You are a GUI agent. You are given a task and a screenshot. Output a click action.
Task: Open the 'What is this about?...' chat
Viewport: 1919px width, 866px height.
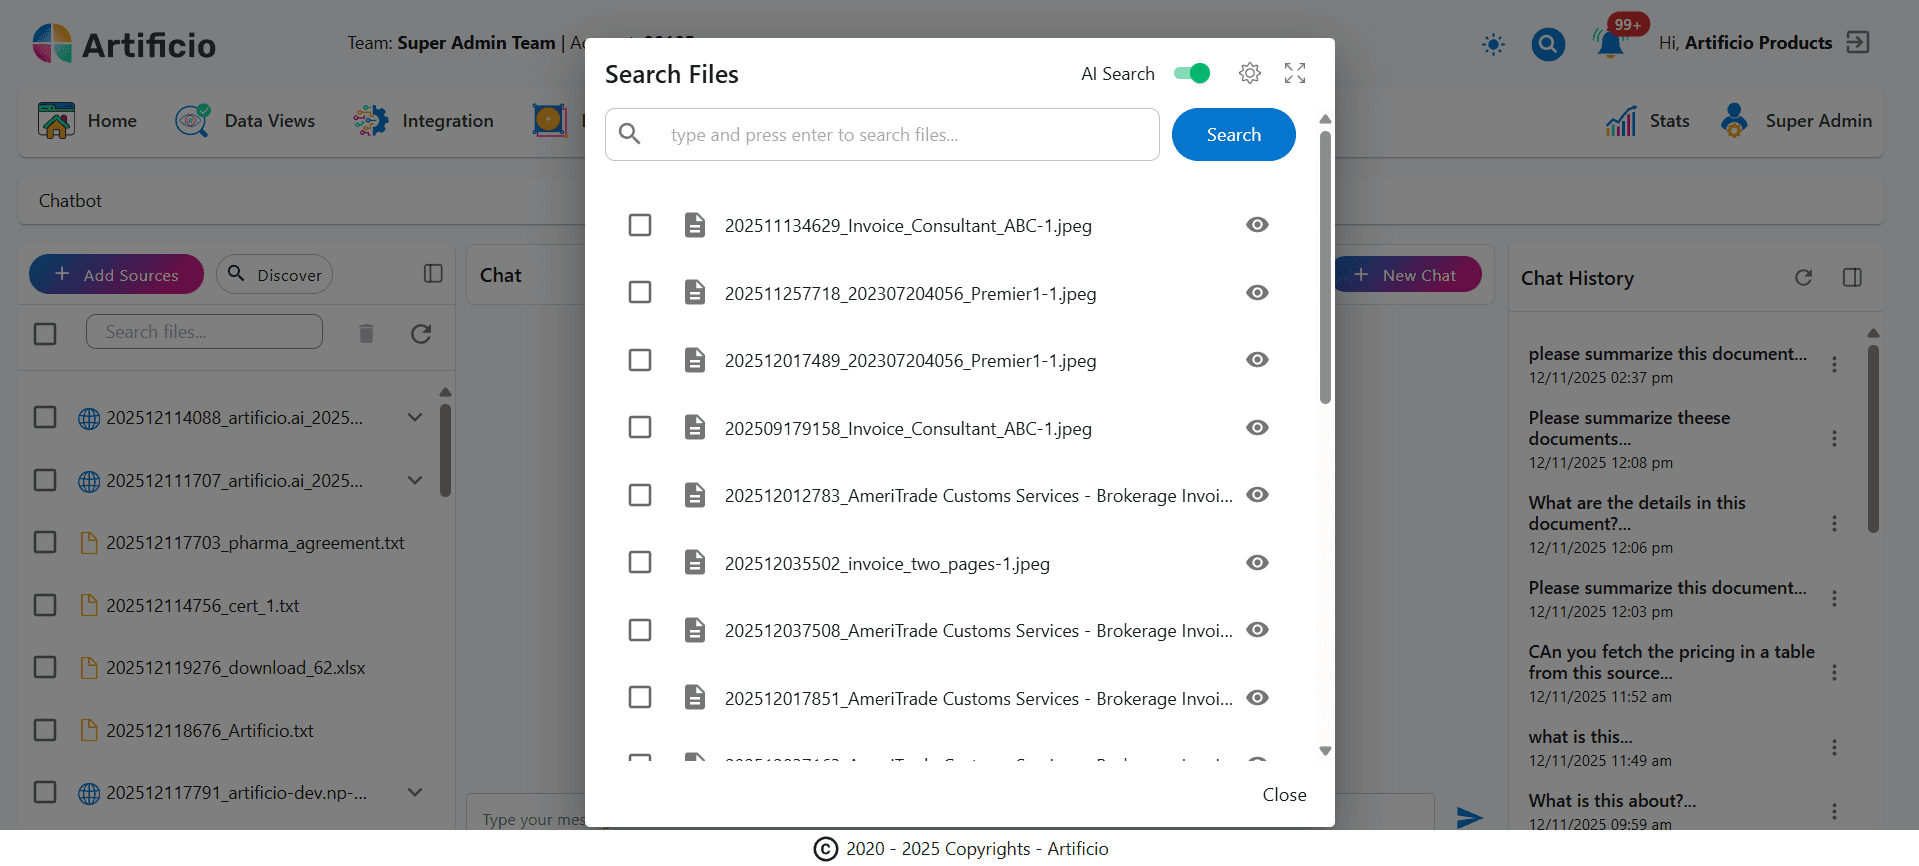pyautogui.click(x=1612, y=801)
